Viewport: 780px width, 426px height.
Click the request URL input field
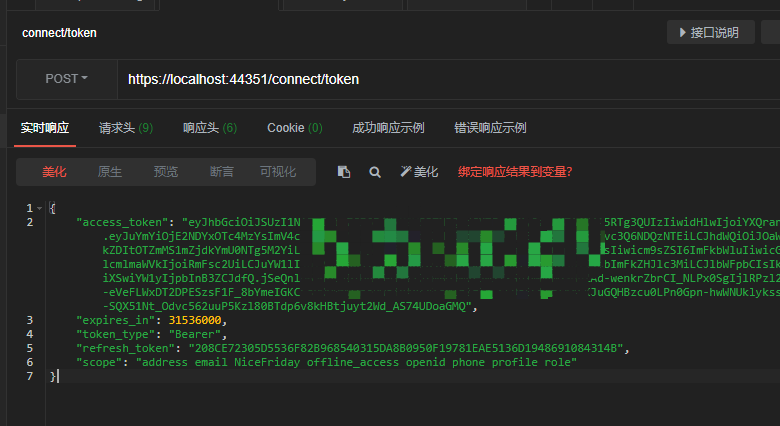448,80
